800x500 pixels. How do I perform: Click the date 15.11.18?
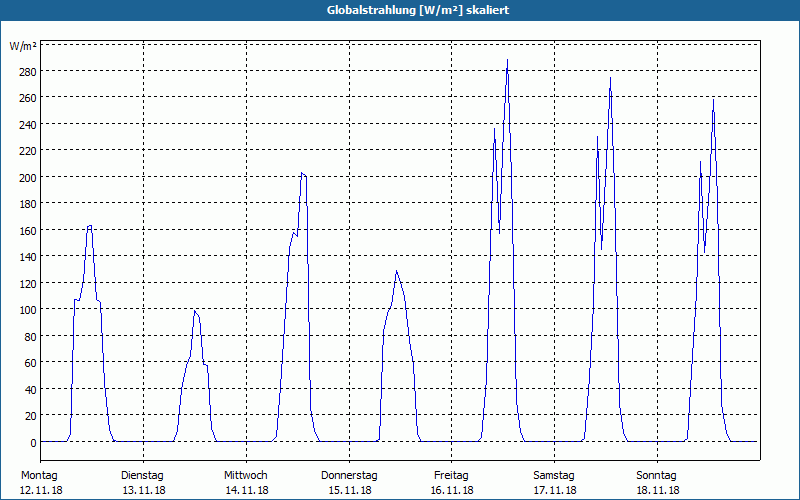click(x=350, y=490)
